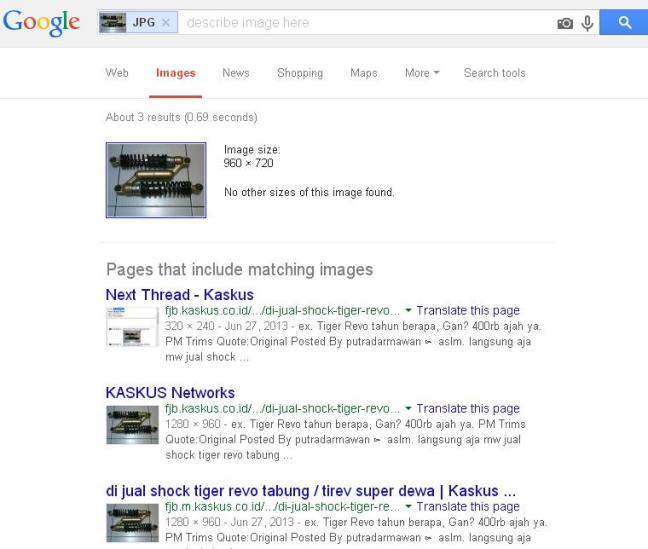The height and width of the screenshot is (549, 648).
Task: Click KASKUS Networks green URL text
Action: 282,408
